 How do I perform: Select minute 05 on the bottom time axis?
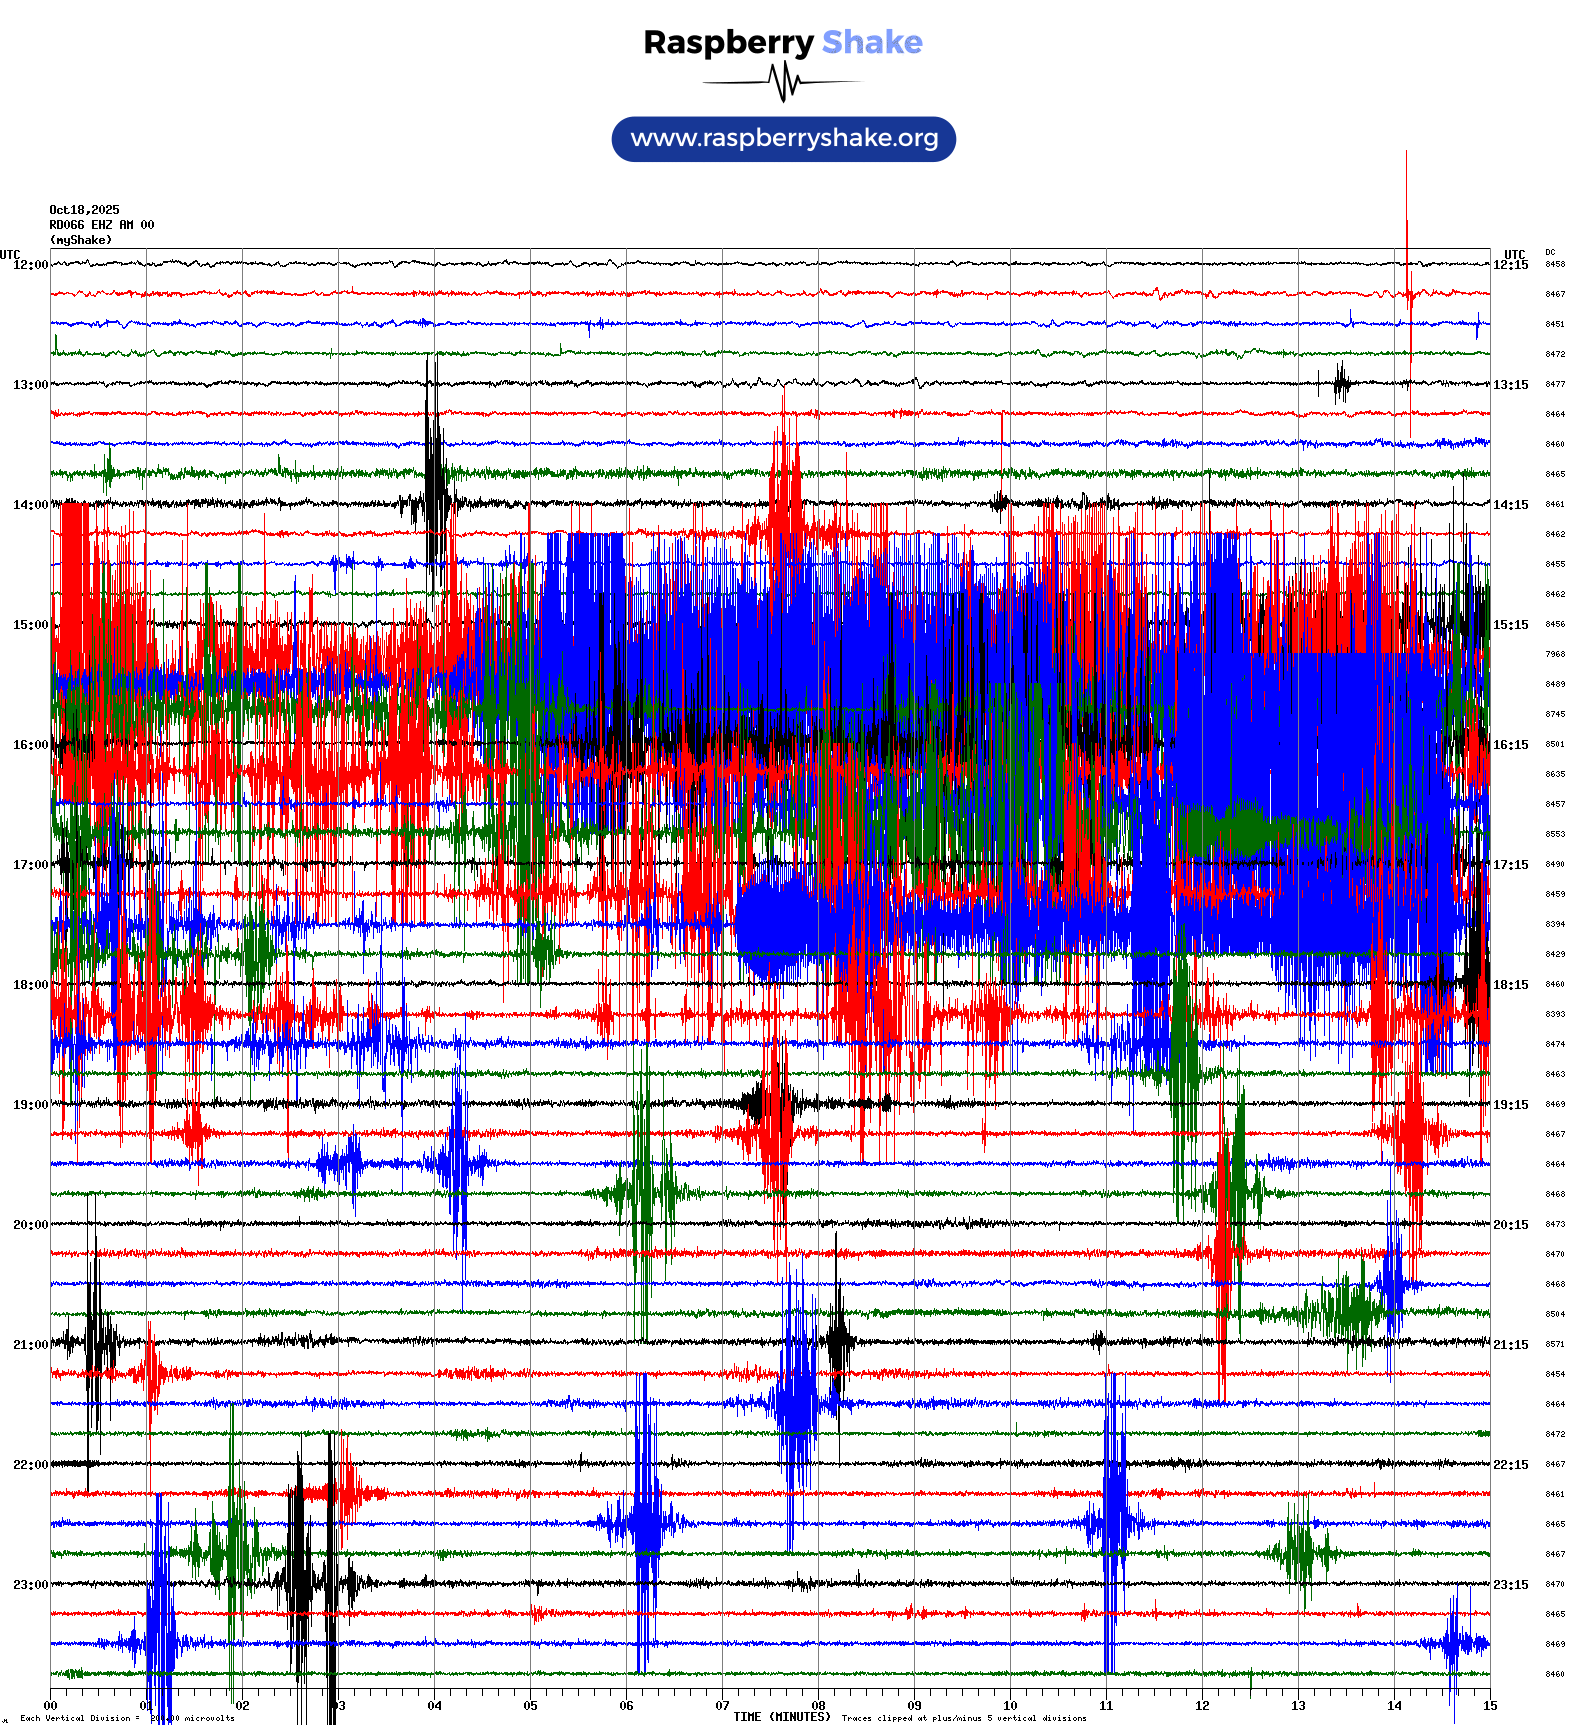coord(530,1706)
